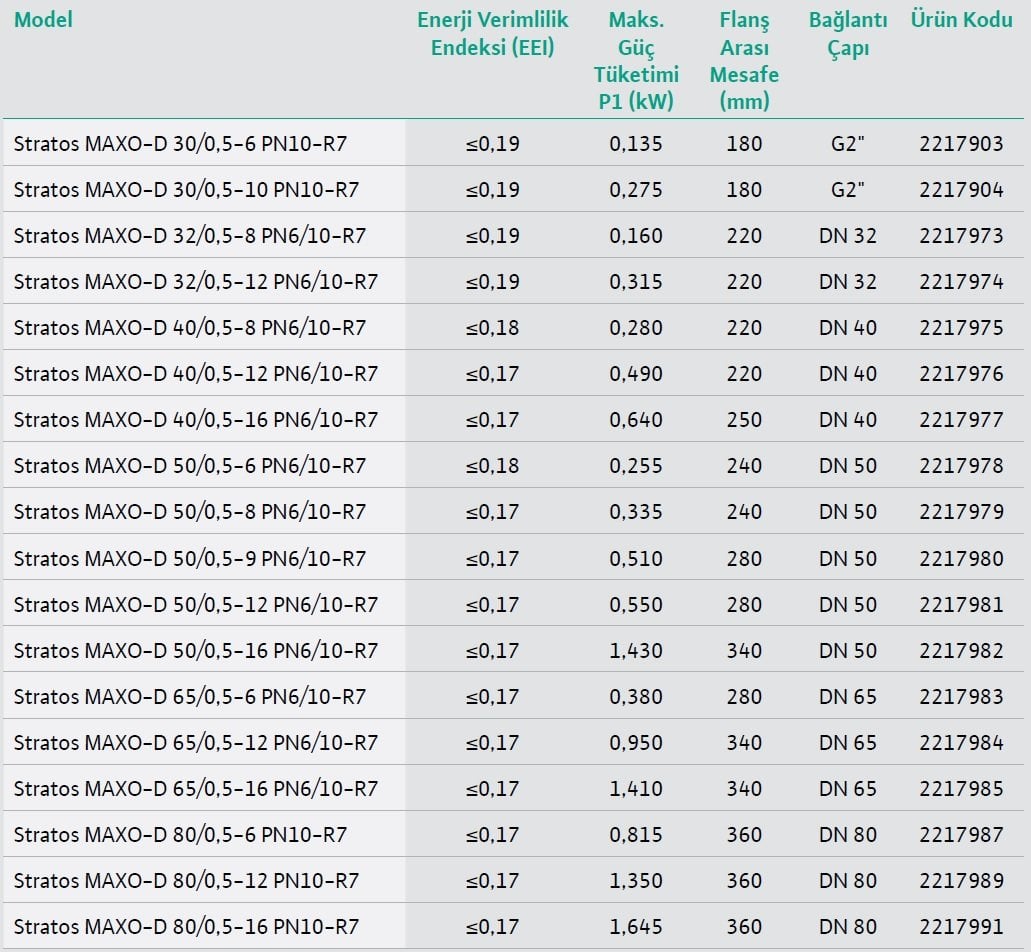Click power value 0,490
This screenshot has height=952, width=1031.
[x=636, y=373]
